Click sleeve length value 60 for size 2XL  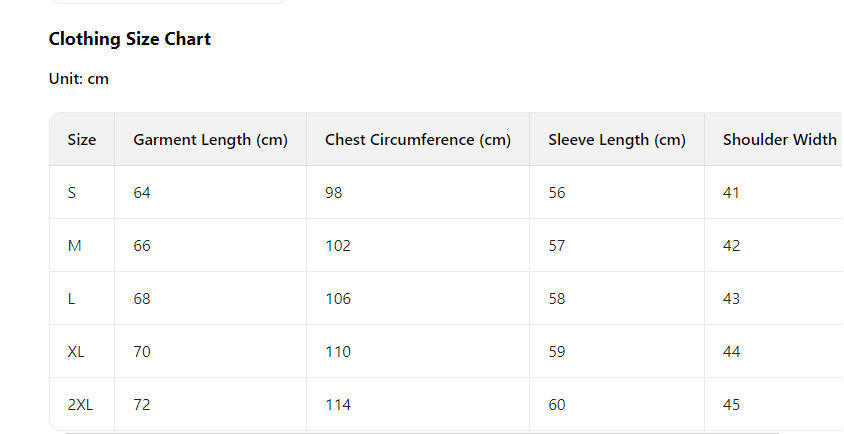(557, 405)
